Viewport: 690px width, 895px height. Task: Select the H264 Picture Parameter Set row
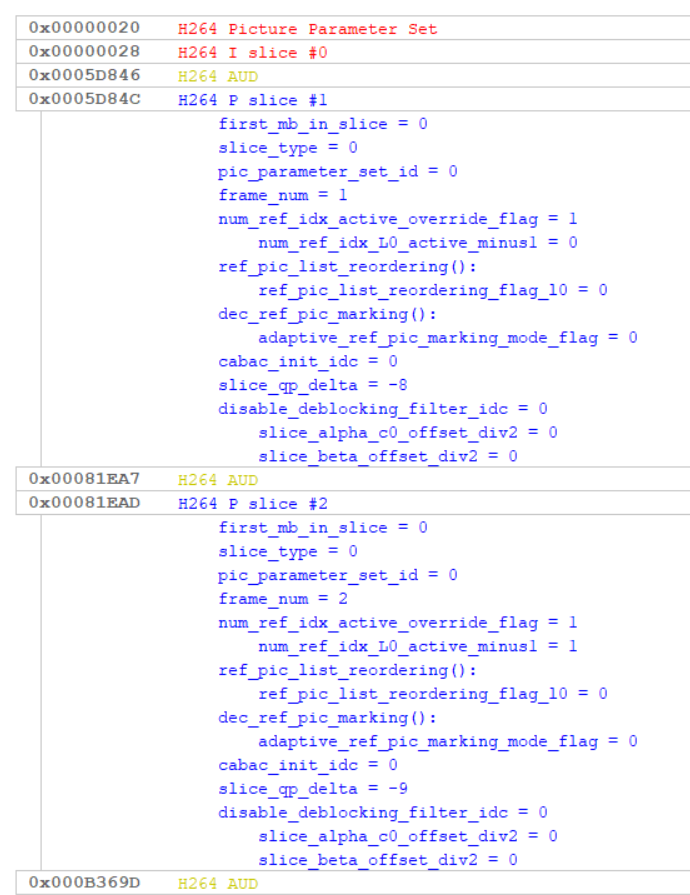tap(353, 28)
